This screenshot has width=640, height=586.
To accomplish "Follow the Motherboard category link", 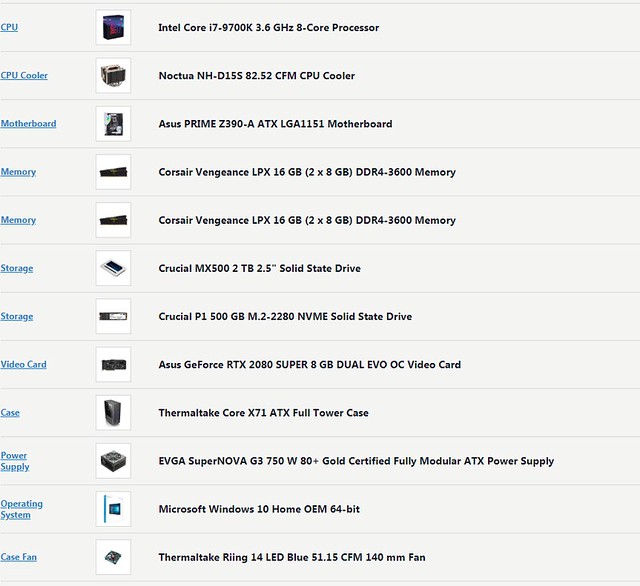I will click(x=28, y=124).
